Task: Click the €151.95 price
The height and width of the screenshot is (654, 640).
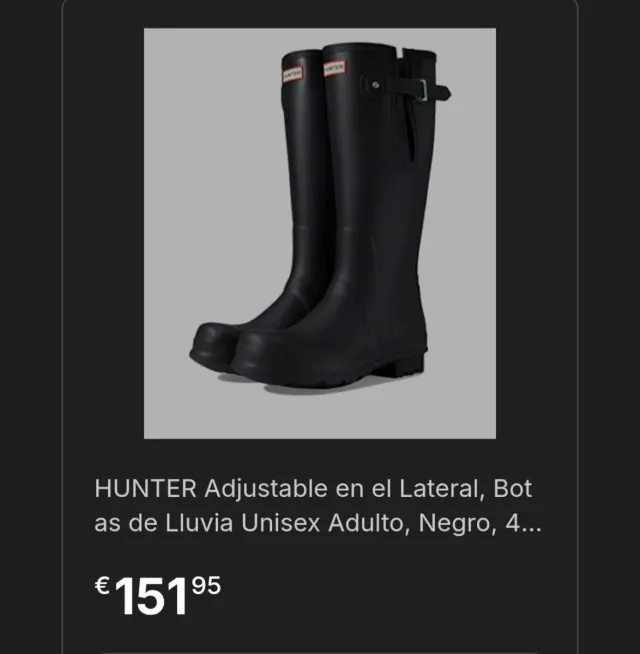Action: click(x=158, y=595)
